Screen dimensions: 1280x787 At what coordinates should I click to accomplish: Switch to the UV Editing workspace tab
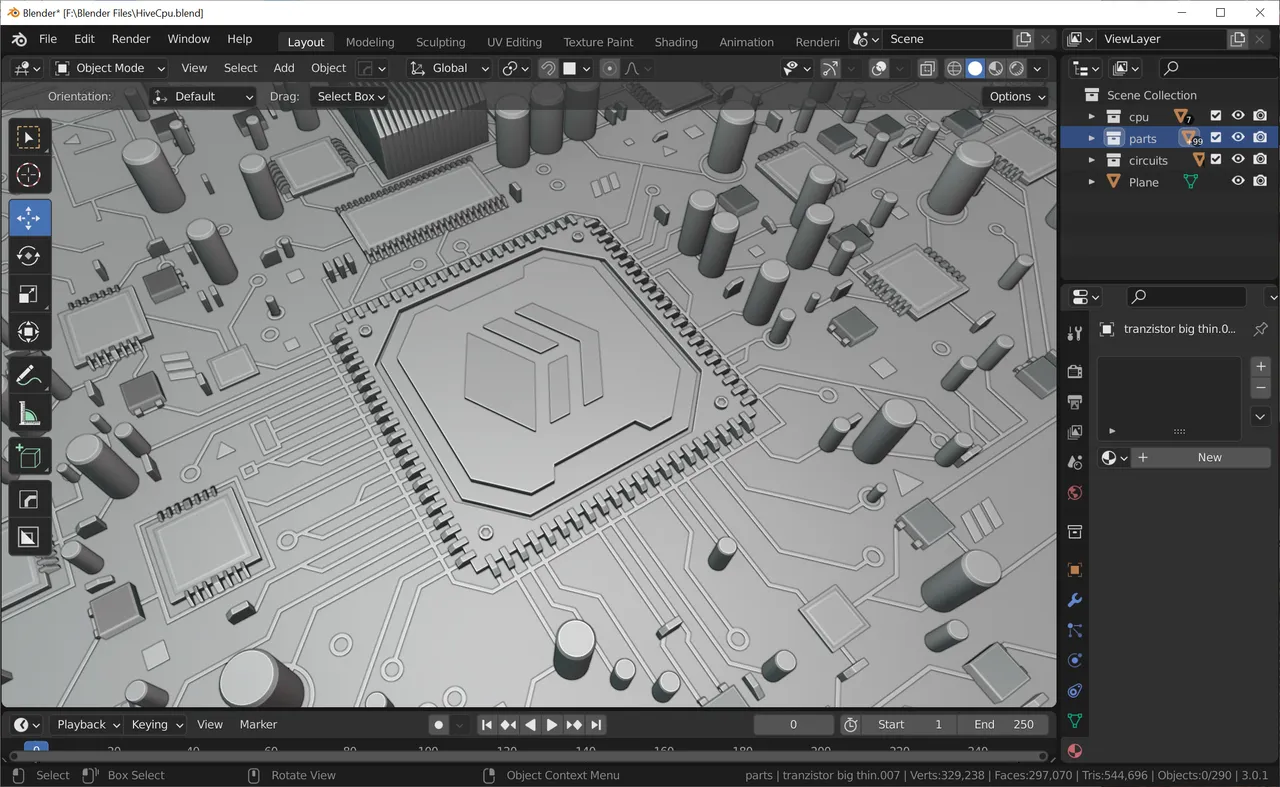(514, 42)
